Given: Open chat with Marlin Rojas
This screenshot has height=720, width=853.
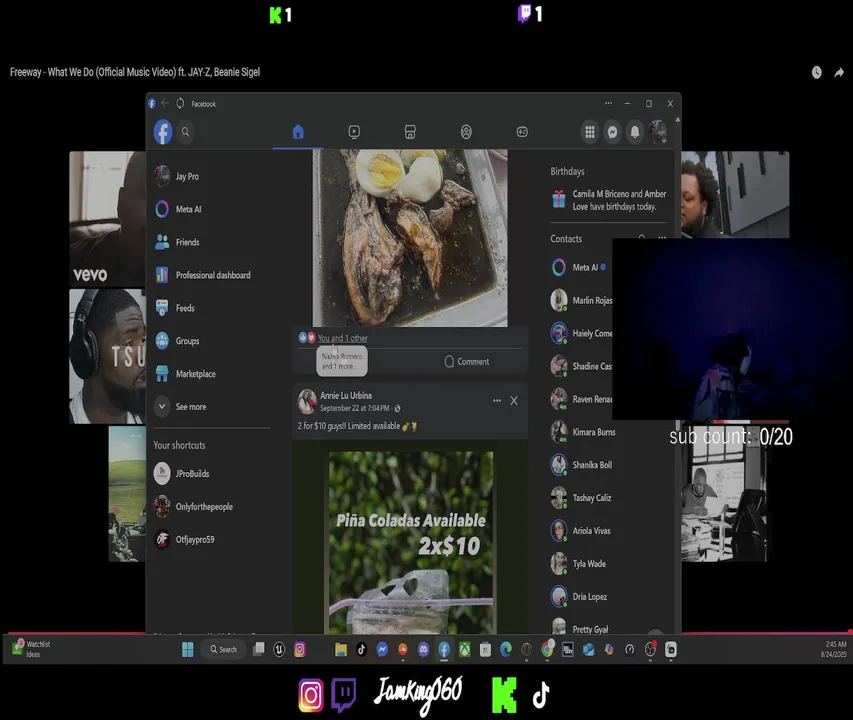Looking at the screenshot, I should [x=580, y=300].
